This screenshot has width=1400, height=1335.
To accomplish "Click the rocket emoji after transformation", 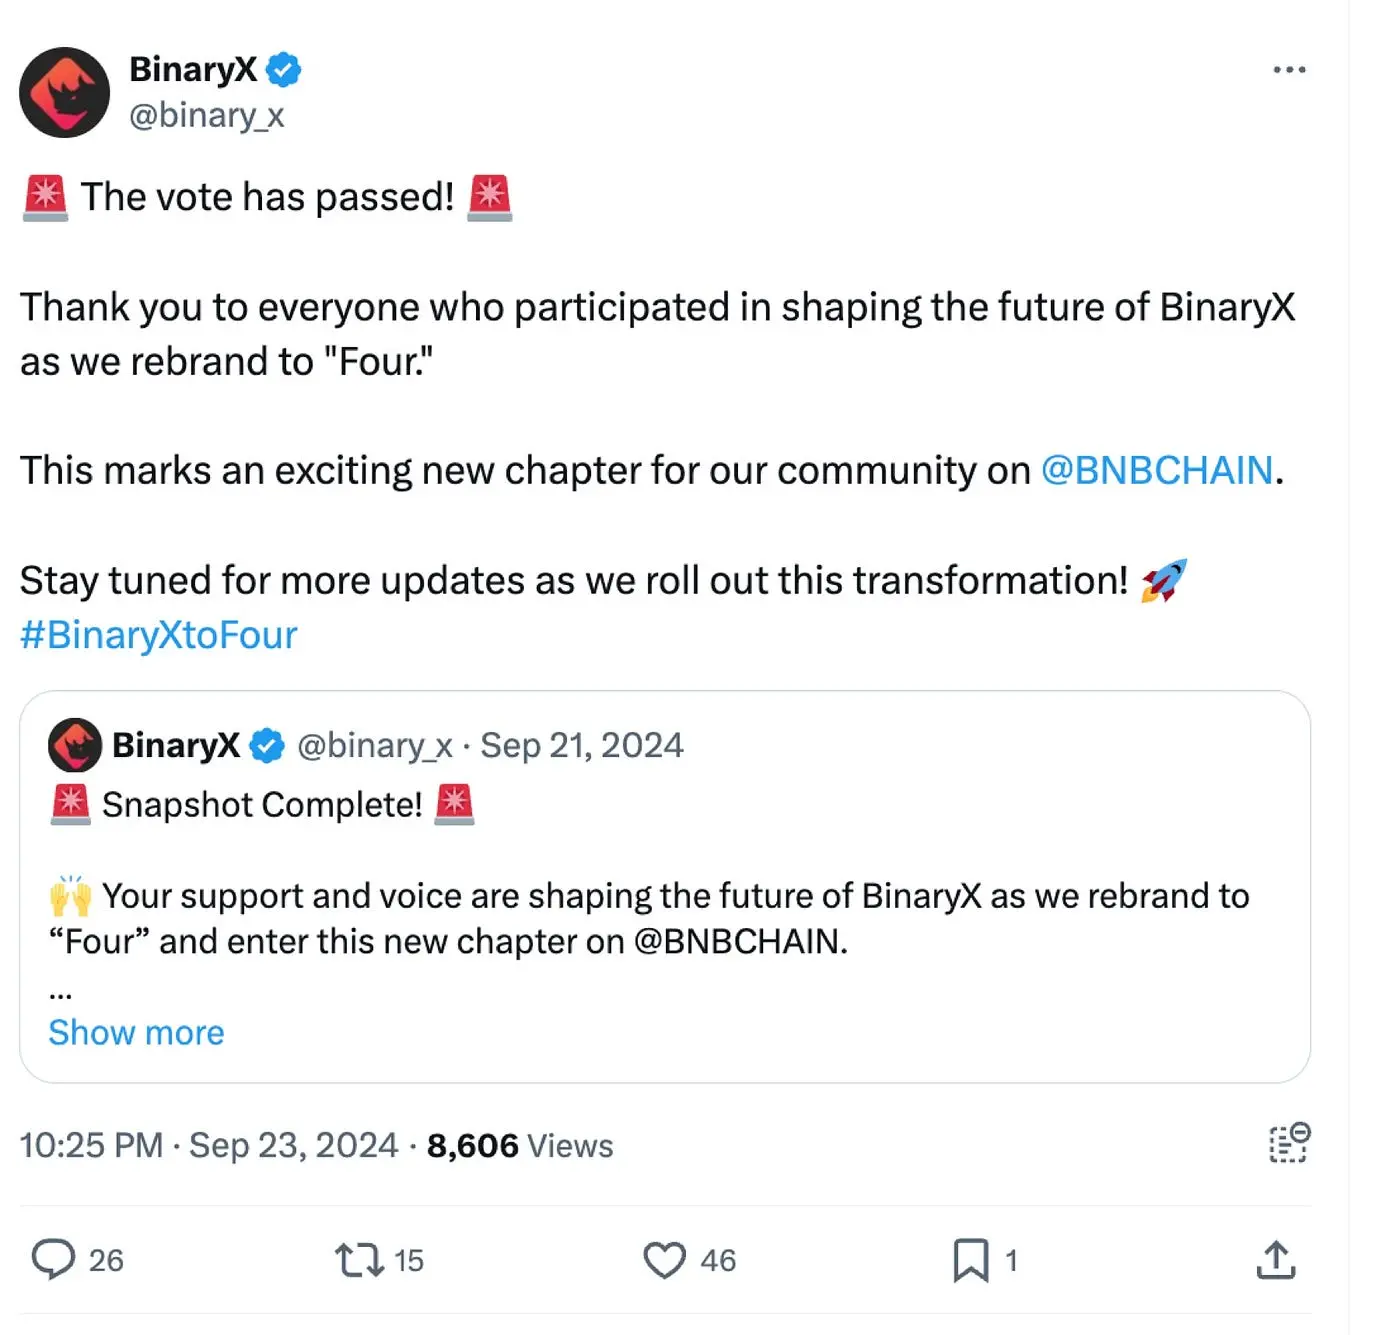I will pyautogui.click(x=1163, y=580).
